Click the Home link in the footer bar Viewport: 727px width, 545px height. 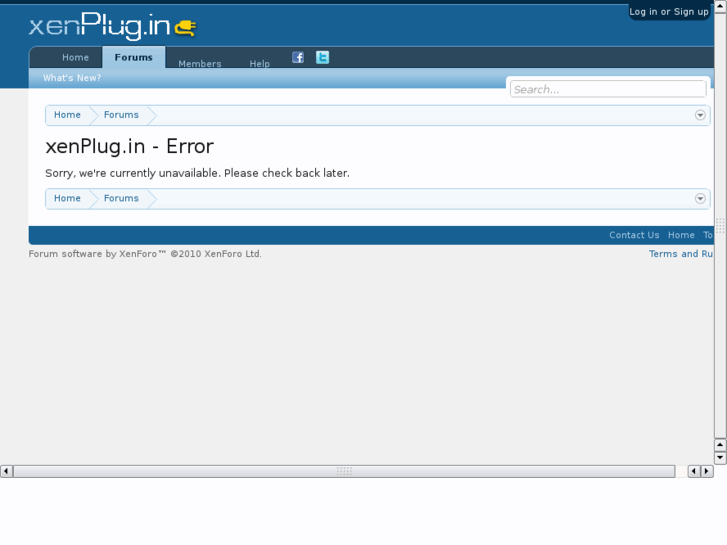pos(681,235)
